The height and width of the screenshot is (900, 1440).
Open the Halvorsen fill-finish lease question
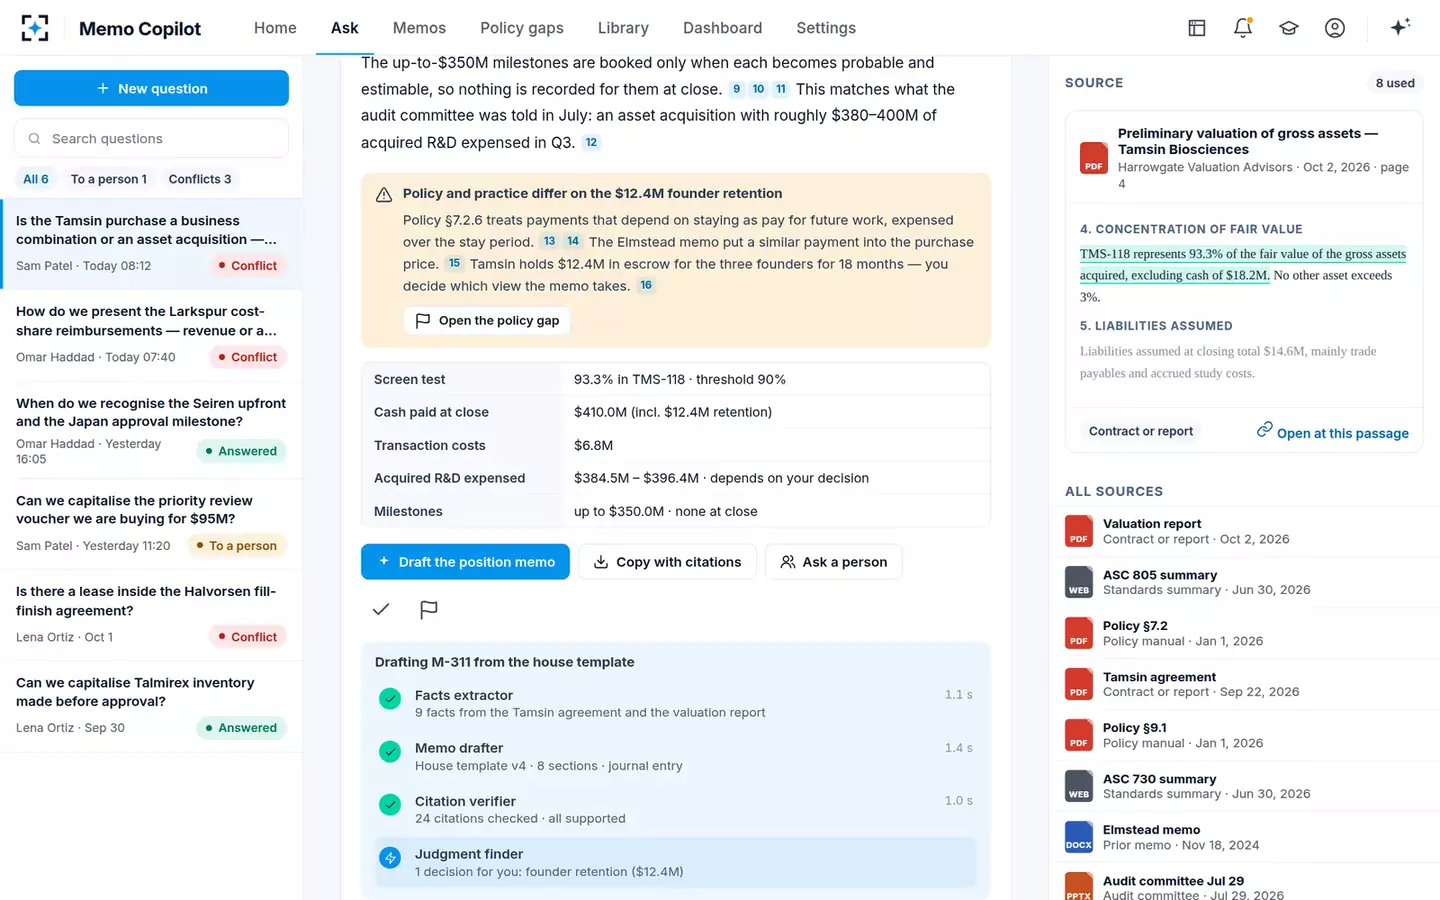pos(151,615)
